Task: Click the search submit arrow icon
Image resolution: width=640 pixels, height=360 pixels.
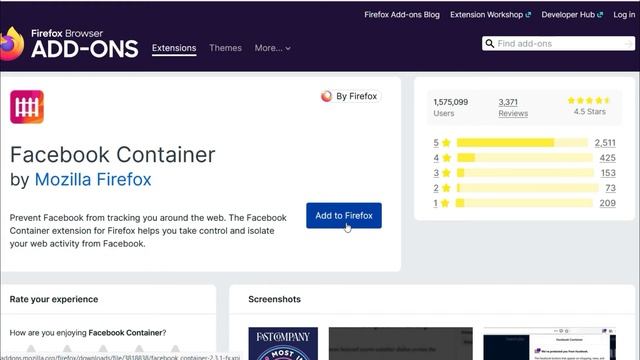Action: coord(628,44)
